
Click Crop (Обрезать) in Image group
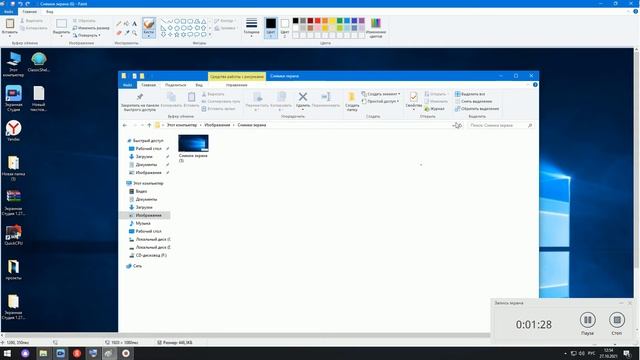point(84,20)
